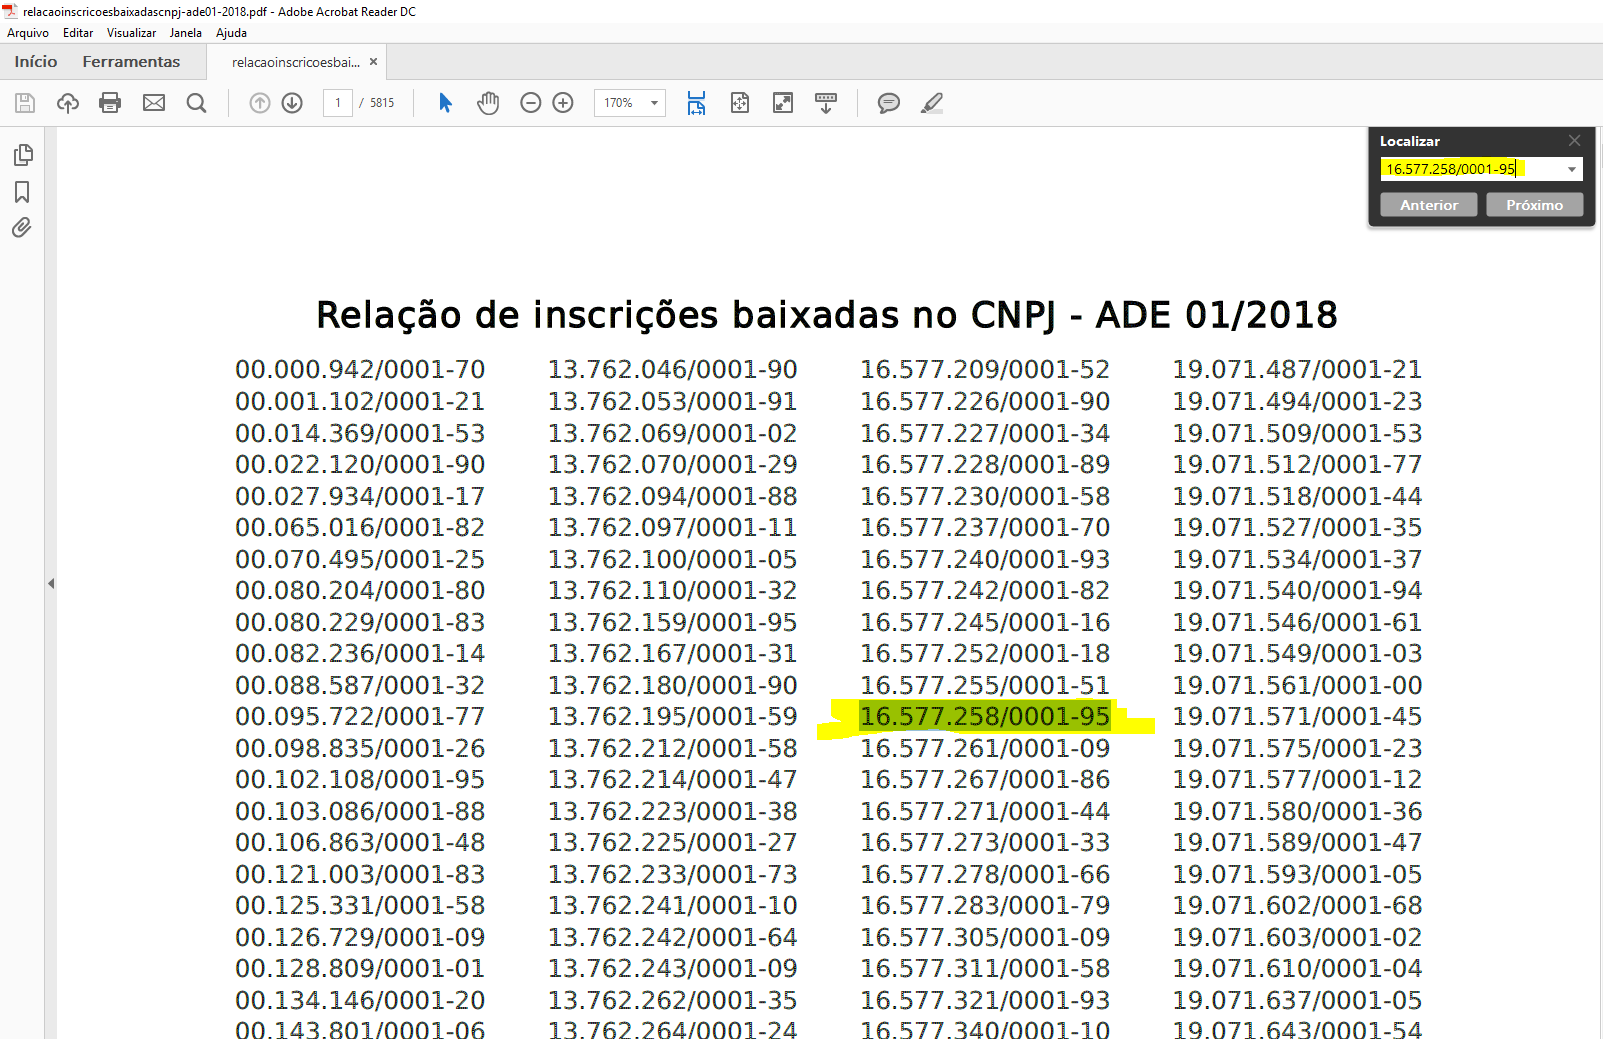Select the Hand tool

pos(488,103)
